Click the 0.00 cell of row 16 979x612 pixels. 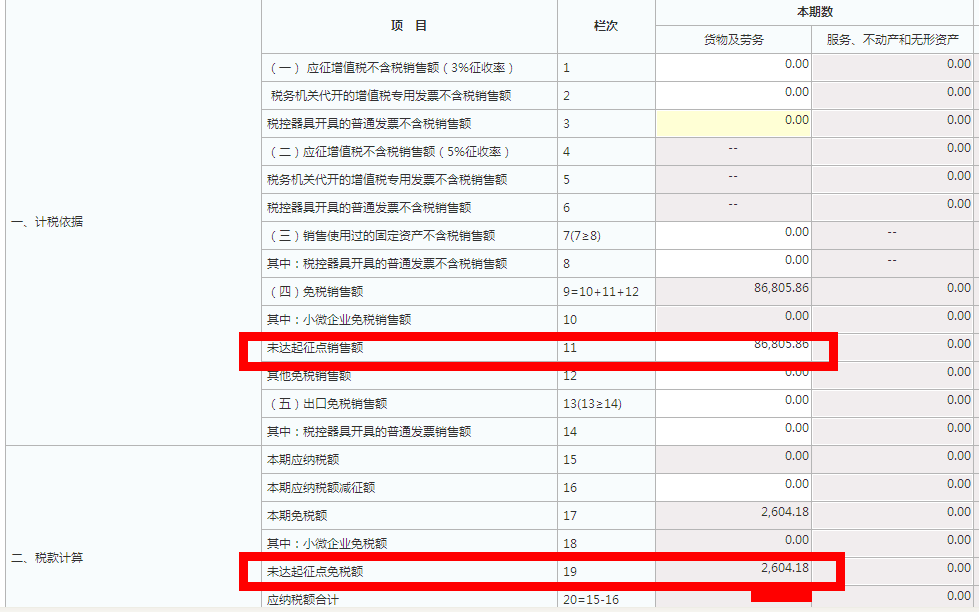(732, 486)
